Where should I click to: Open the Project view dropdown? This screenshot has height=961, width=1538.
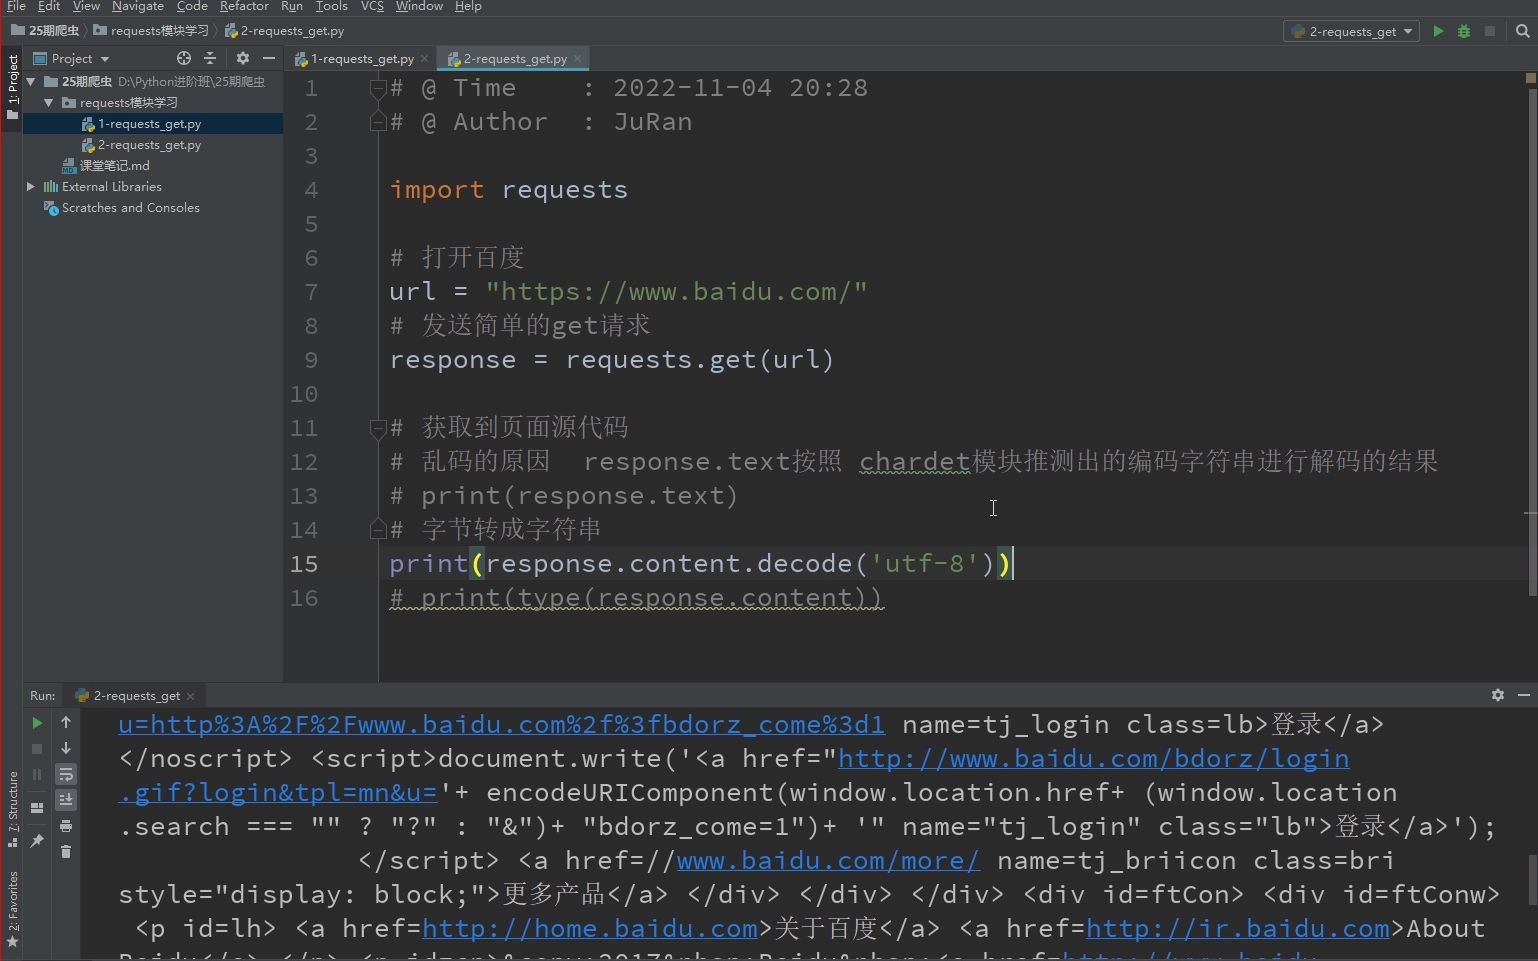point(71,58)
